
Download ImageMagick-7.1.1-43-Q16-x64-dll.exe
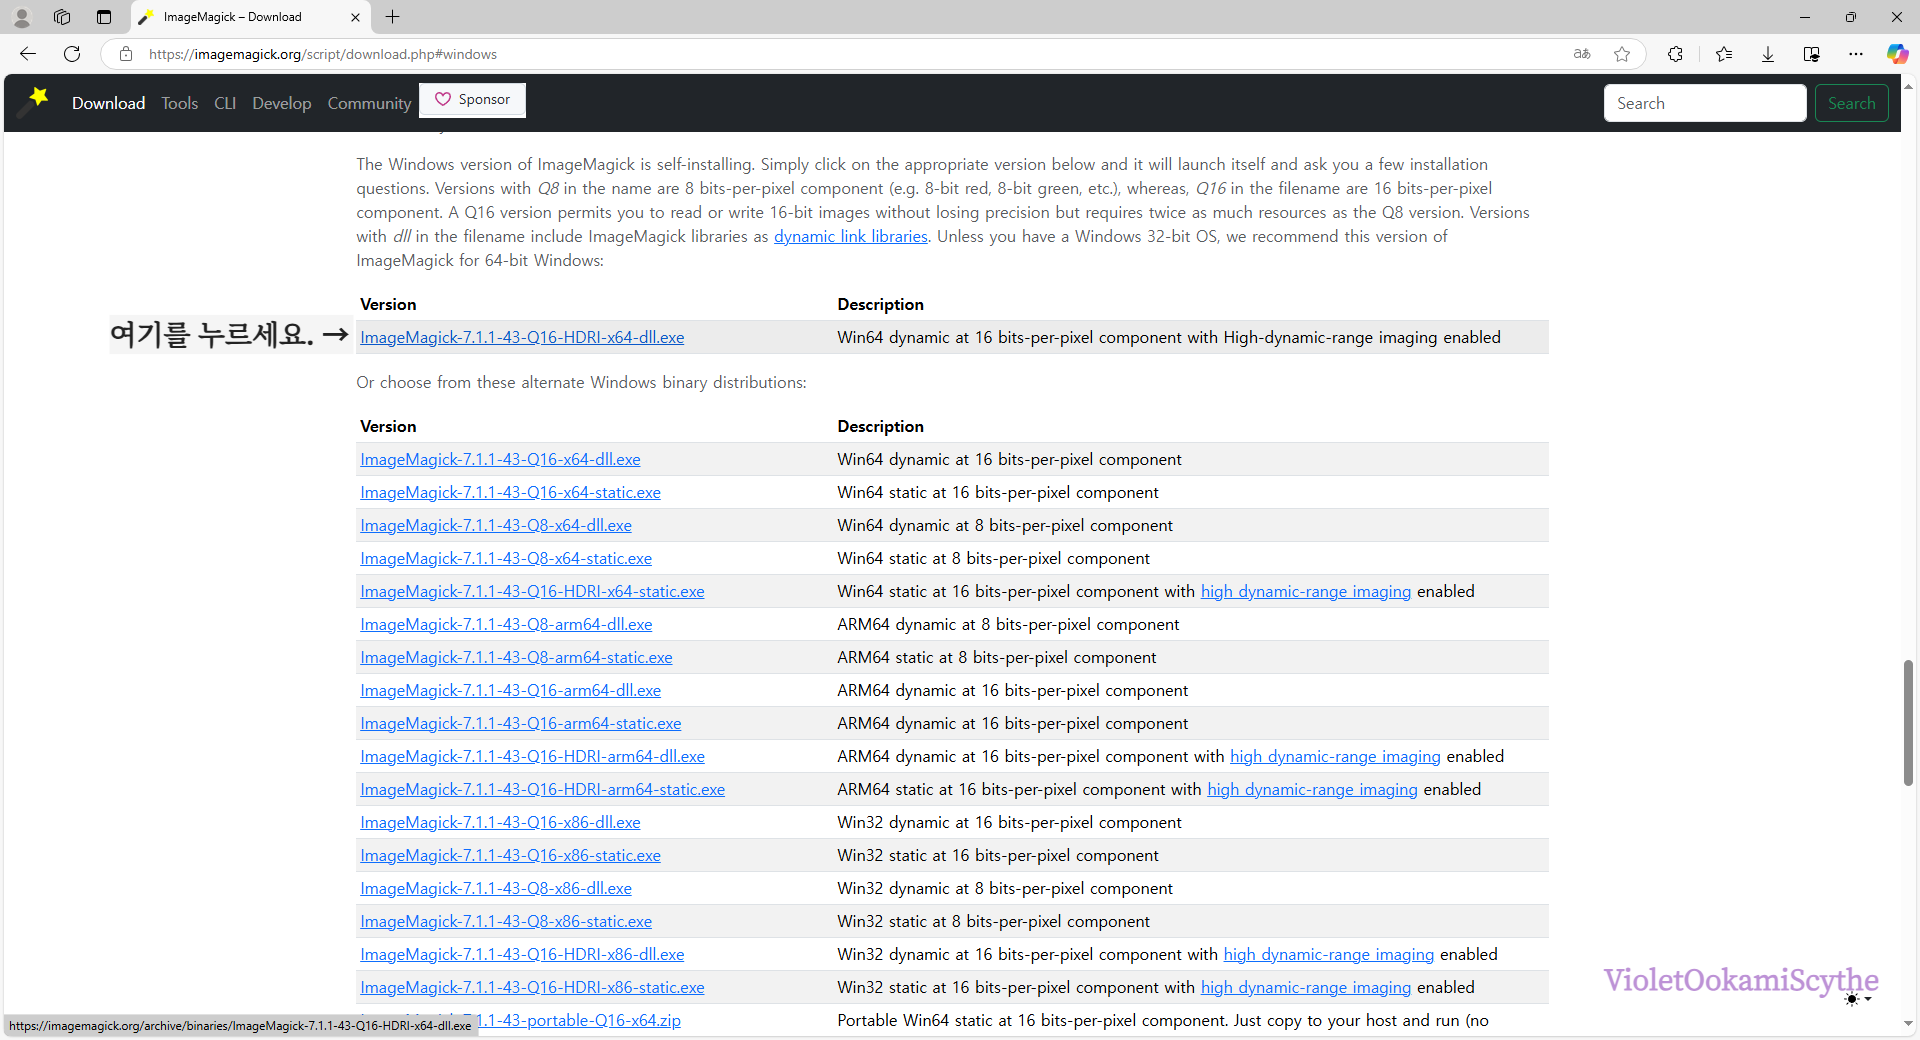tap(500, 459)
